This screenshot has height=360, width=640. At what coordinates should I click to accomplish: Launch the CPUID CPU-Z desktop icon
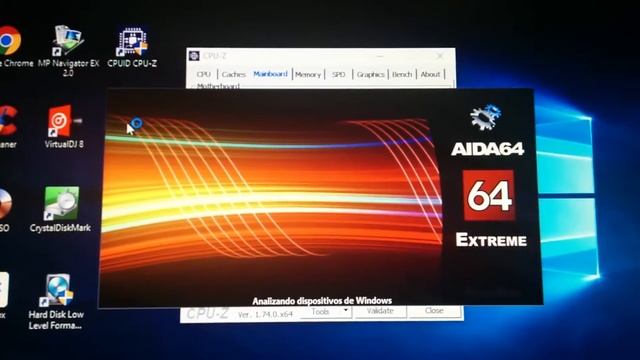tap(132, 47)
